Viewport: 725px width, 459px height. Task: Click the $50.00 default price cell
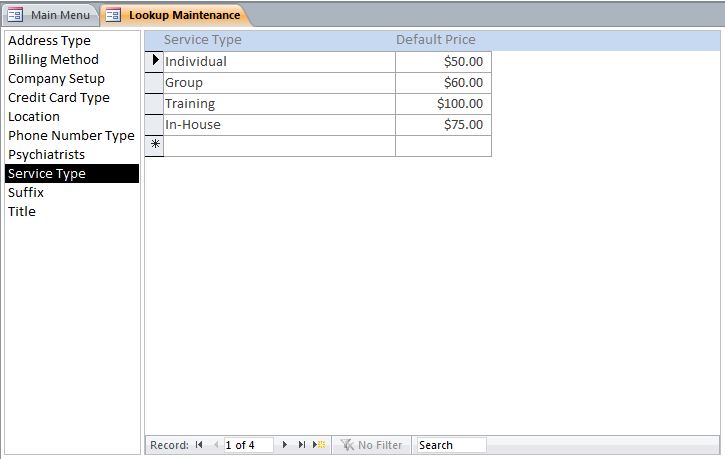(443, 61)
